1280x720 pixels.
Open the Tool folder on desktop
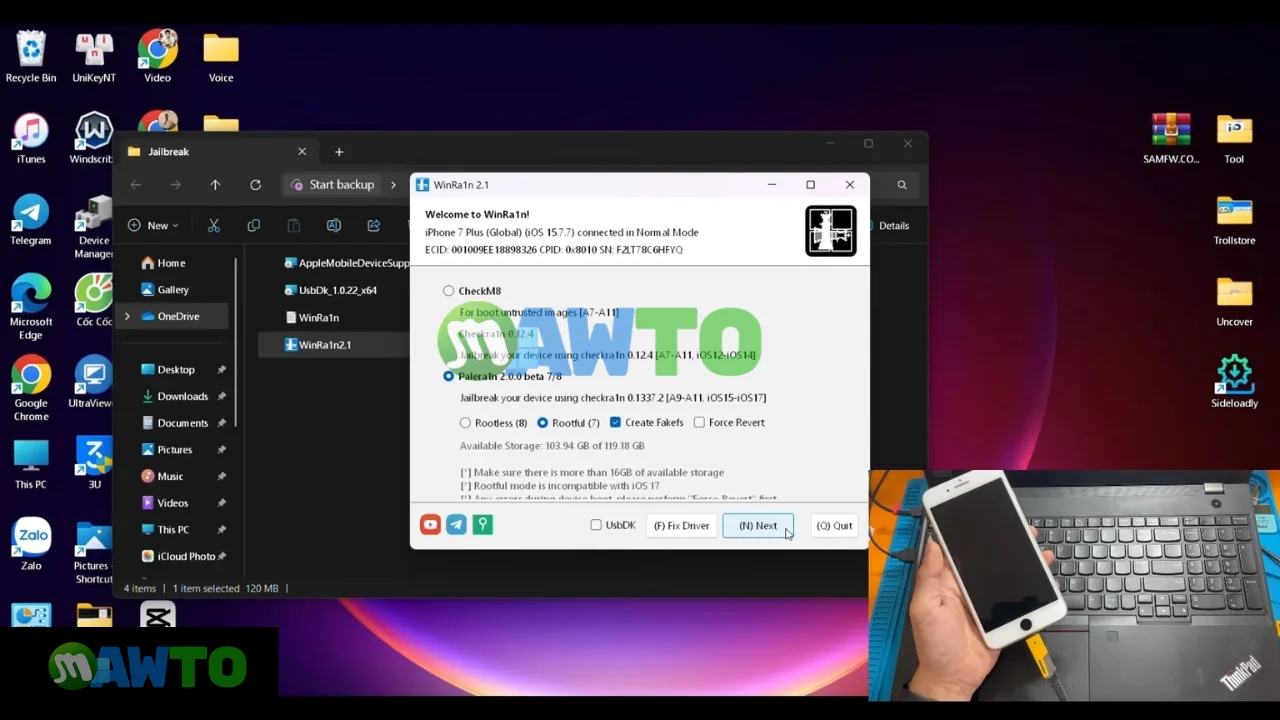1235,138
